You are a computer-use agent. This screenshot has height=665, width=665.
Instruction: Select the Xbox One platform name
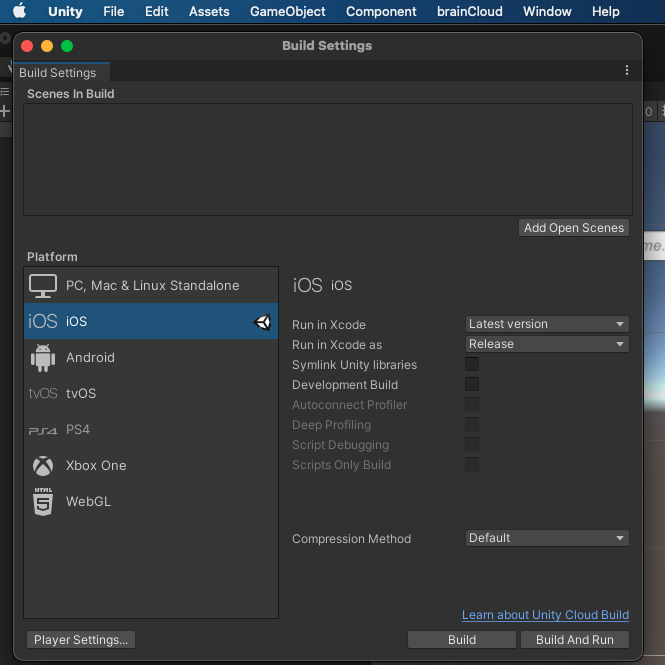[96, 466]
